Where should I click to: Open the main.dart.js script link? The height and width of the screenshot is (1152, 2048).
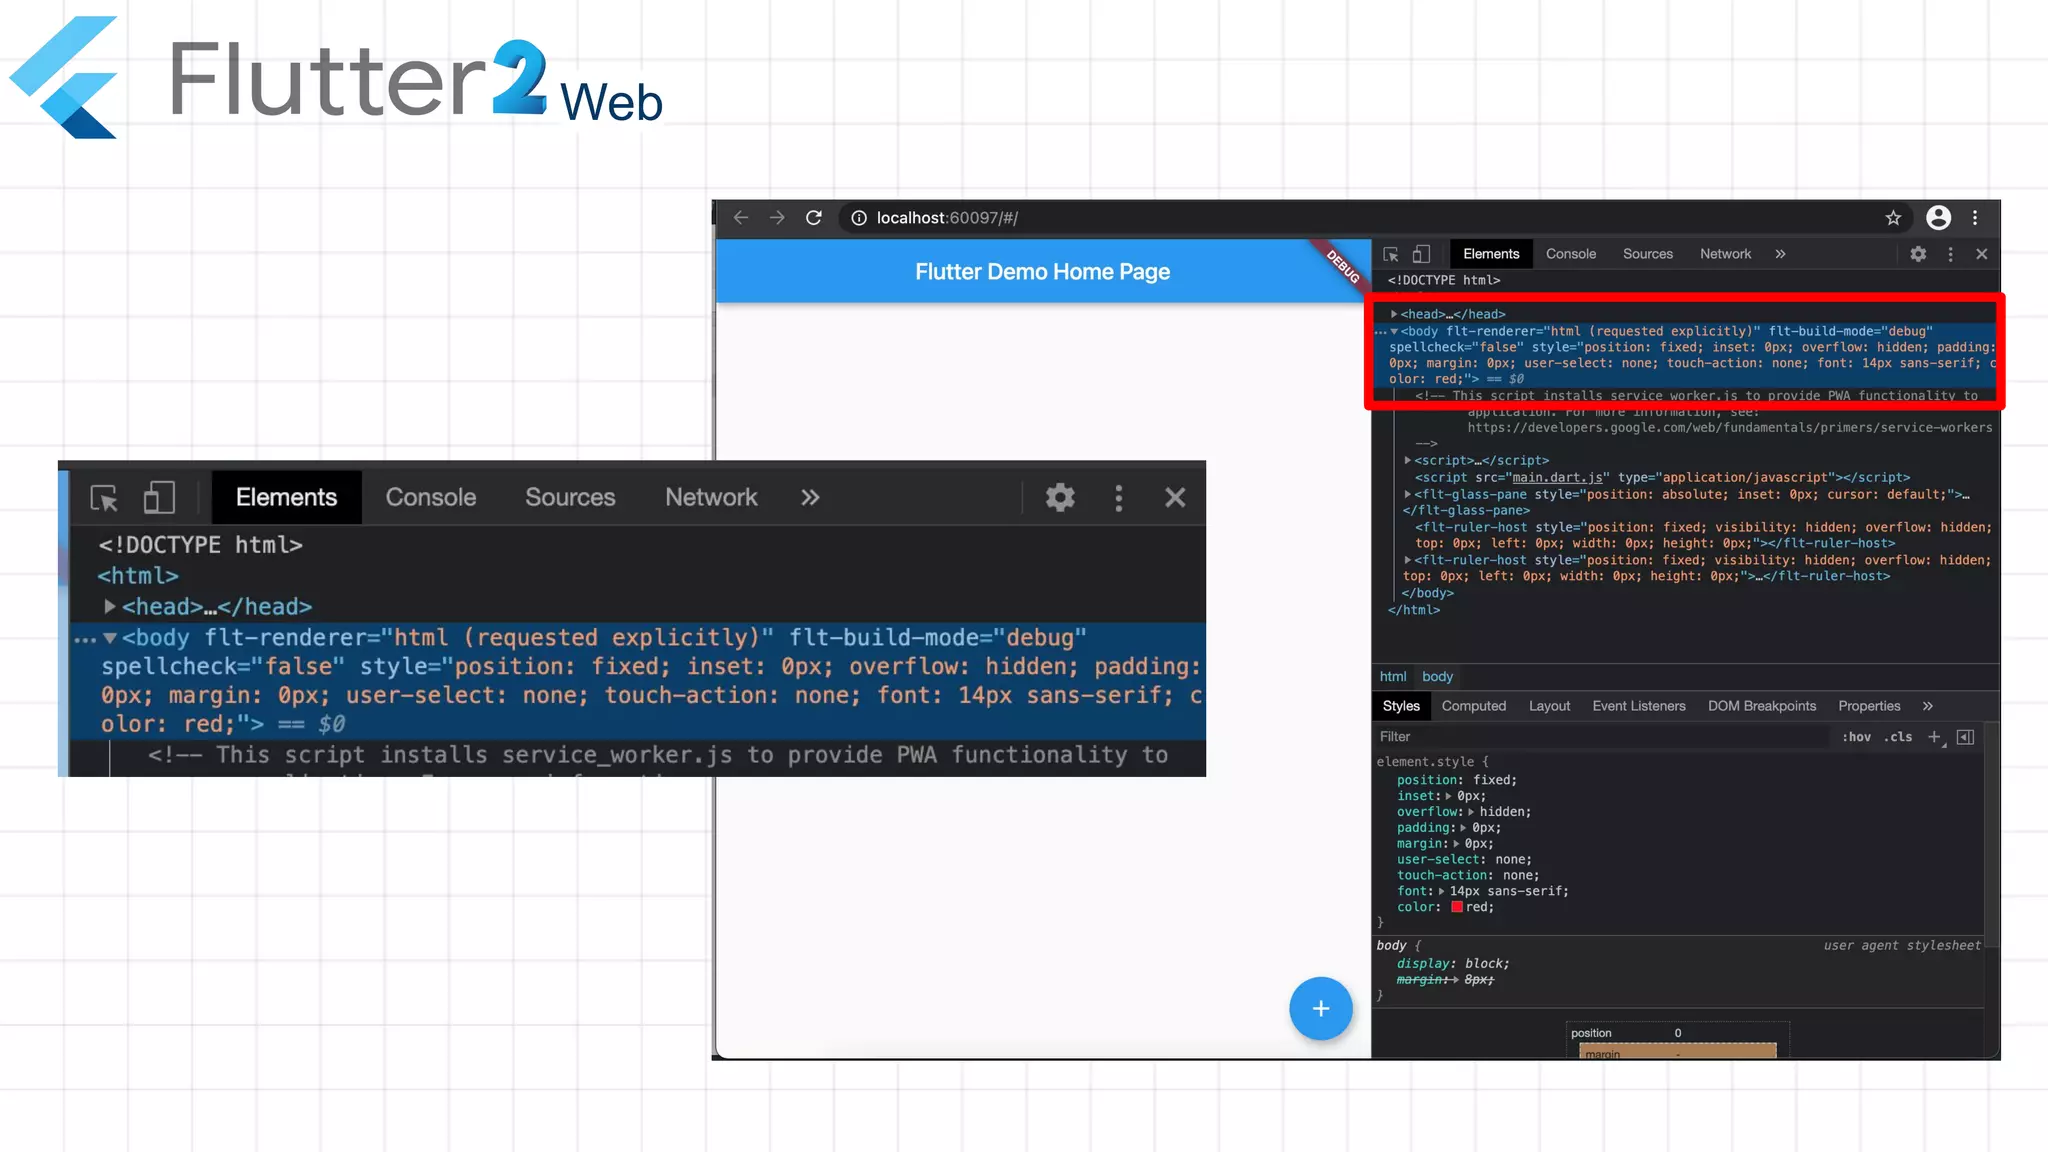[1557, 478]
